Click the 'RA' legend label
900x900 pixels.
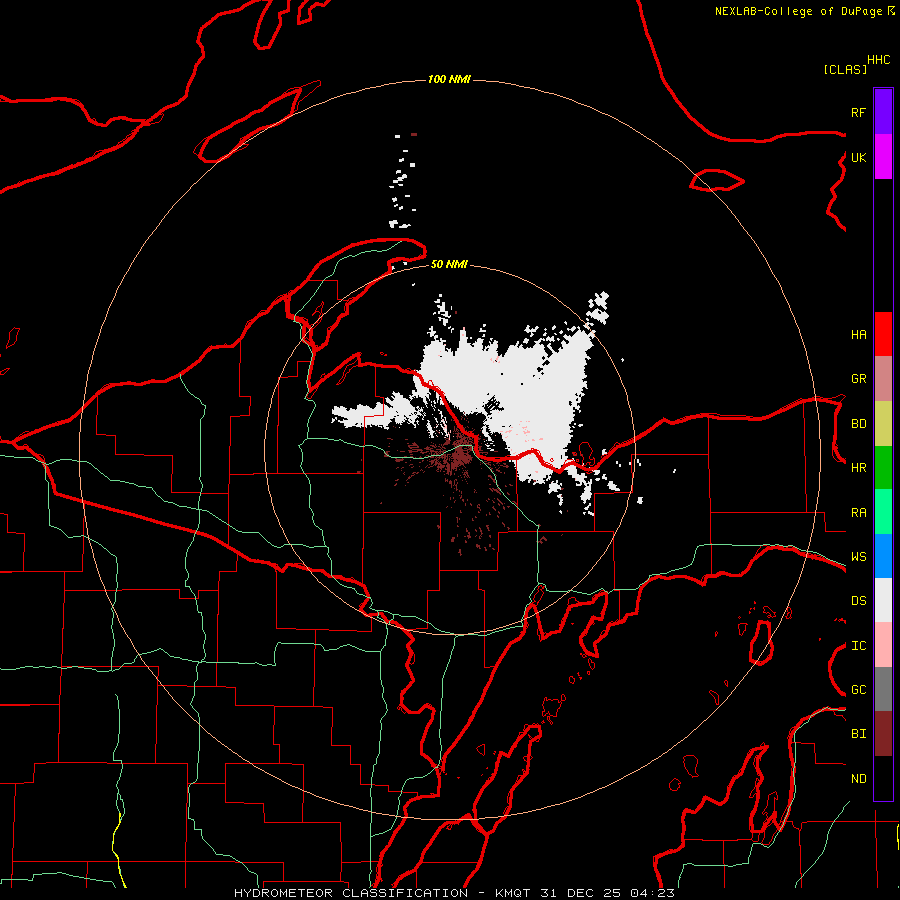tap(858, 513)
